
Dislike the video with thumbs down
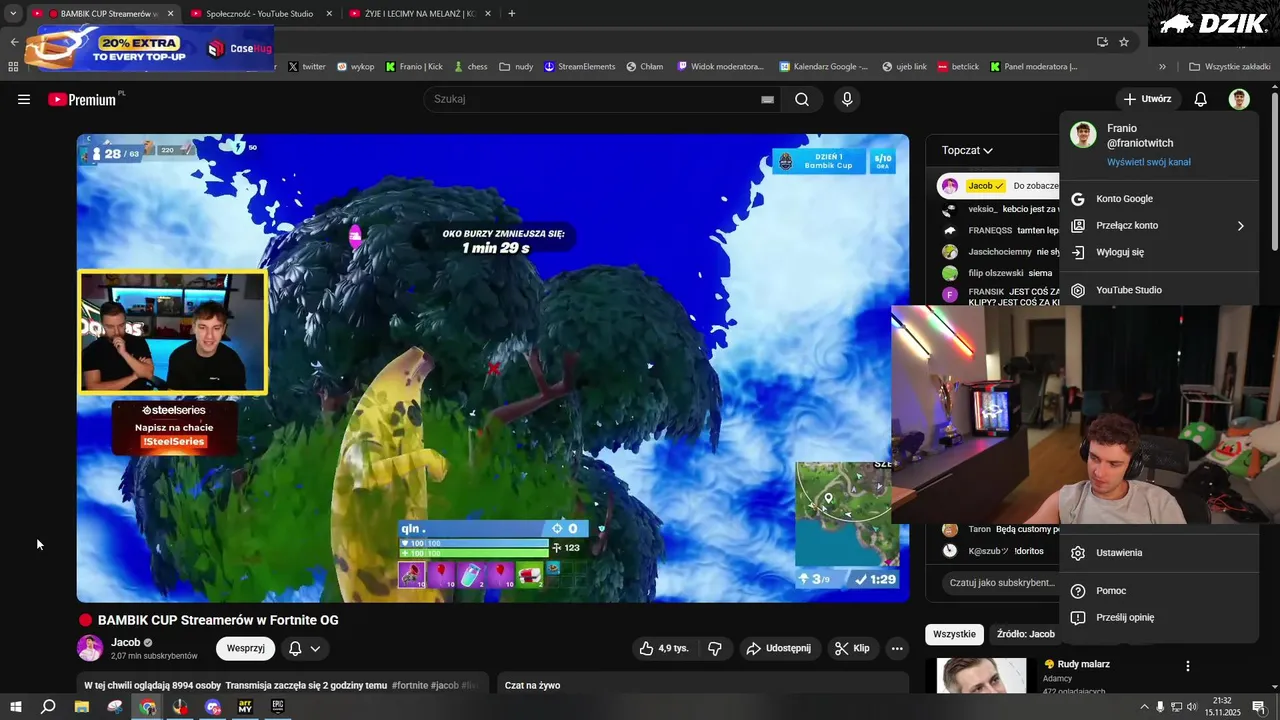pyautogui.click(x=714, y=648)
